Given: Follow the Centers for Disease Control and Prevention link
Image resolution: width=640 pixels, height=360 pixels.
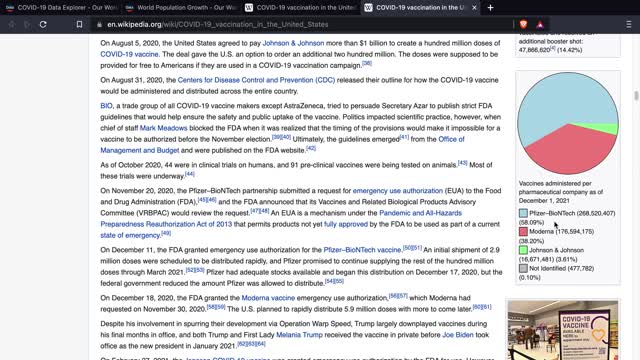Looking at the screenshot, I should [256, 80].
